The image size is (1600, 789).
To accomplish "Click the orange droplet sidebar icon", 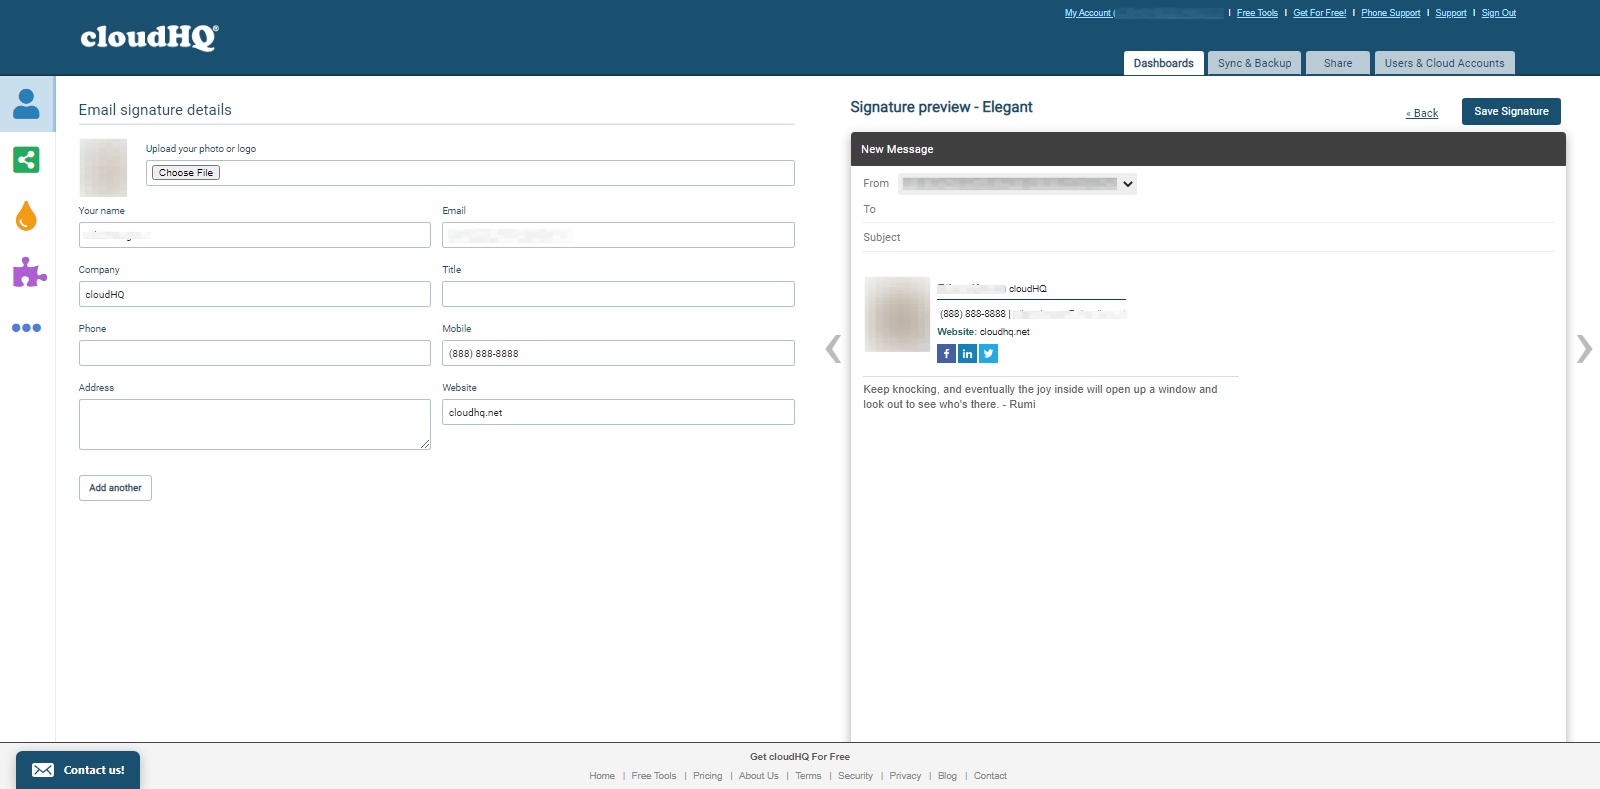I will point(27,216).
